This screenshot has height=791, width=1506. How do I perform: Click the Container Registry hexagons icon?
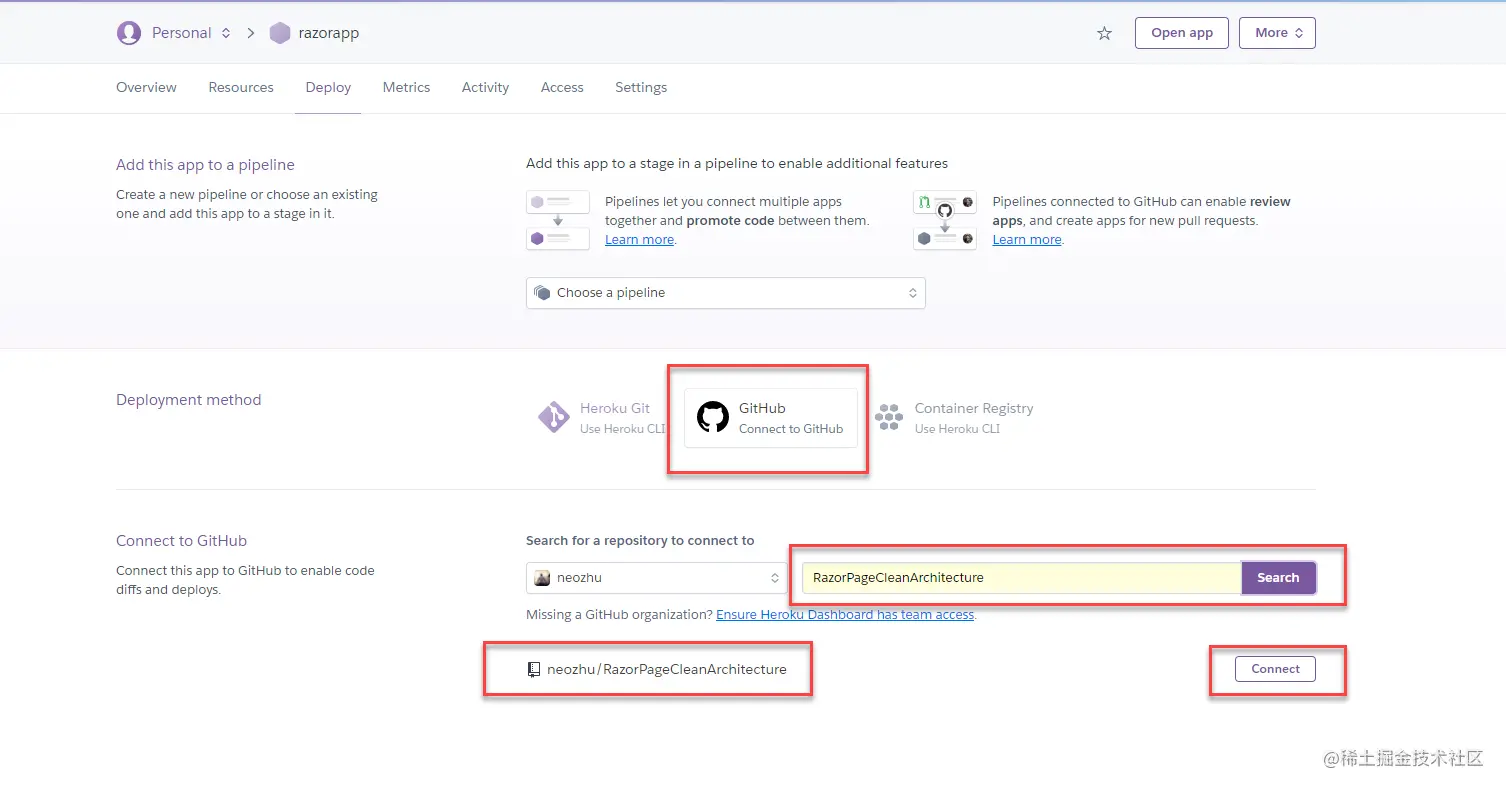pyautogui.click(x=889, y=417)
